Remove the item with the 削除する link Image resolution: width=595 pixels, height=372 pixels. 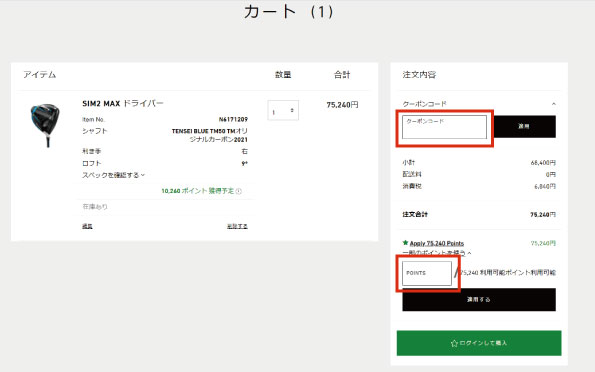tap(237, 226)
